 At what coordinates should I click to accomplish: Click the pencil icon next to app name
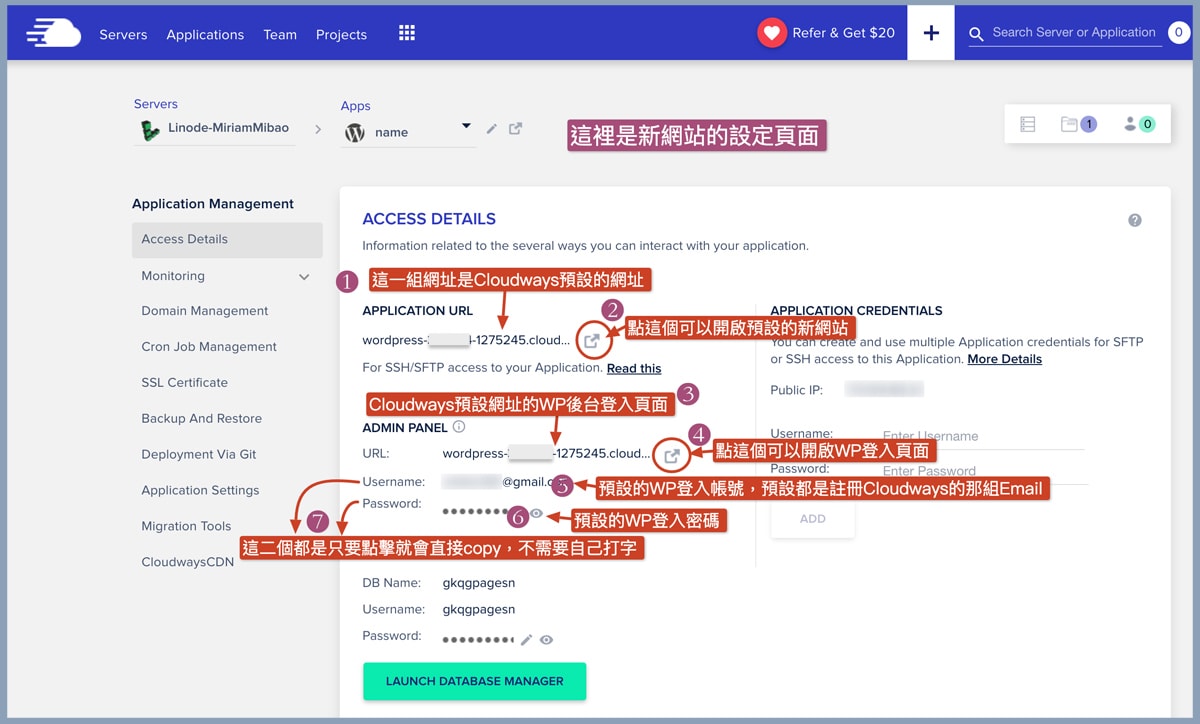pyautogui.click(x=491, y=129)
